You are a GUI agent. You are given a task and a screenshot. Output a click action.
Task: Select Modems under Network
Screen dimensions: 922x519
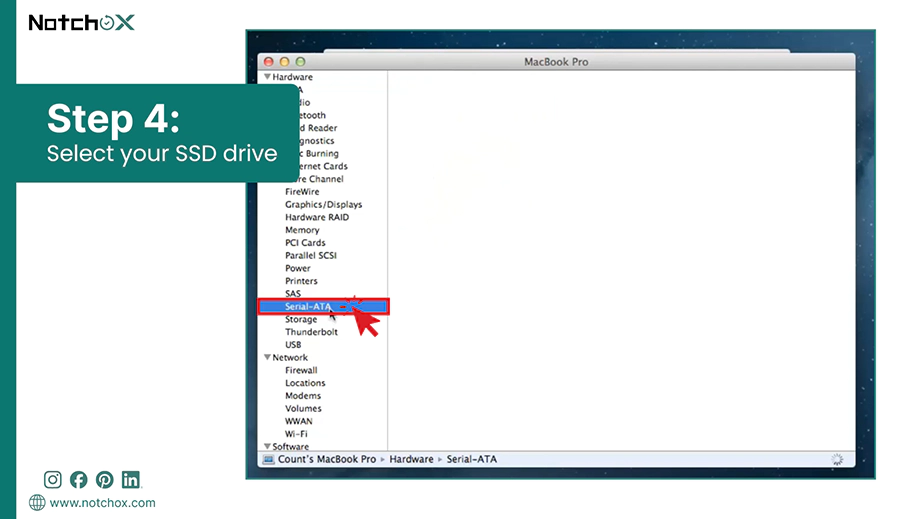[x=303, y=396]
